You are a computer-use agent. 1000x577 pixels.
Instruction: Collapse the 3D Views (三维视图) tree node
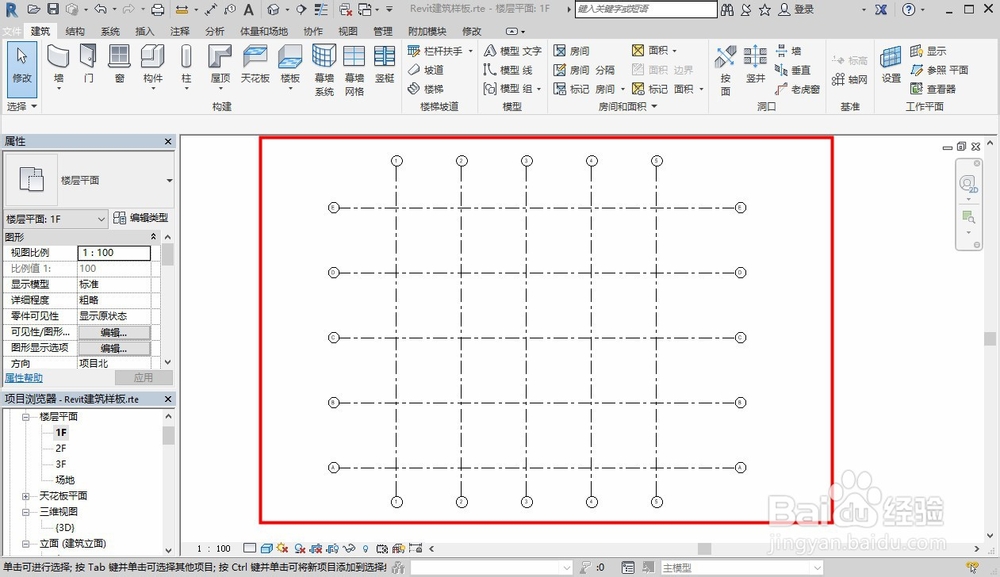(x=26, y=511)
